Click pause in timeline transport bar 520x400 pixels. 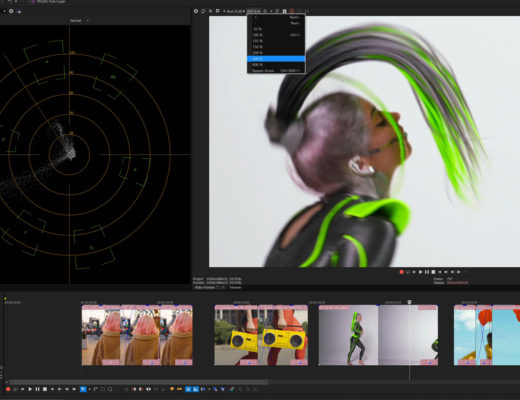coord(37,389)
